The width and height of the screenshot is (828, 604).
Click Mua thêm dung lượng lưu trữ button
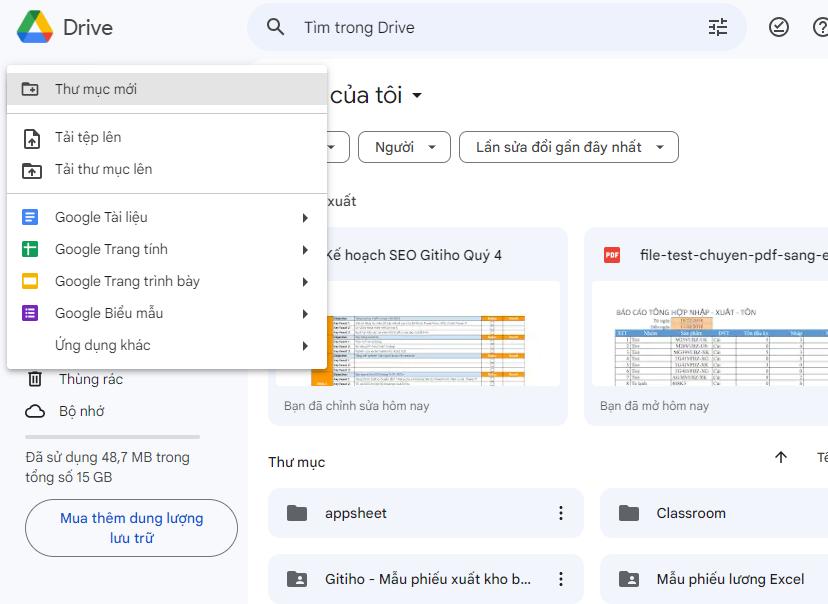click(x=130, y=527)
